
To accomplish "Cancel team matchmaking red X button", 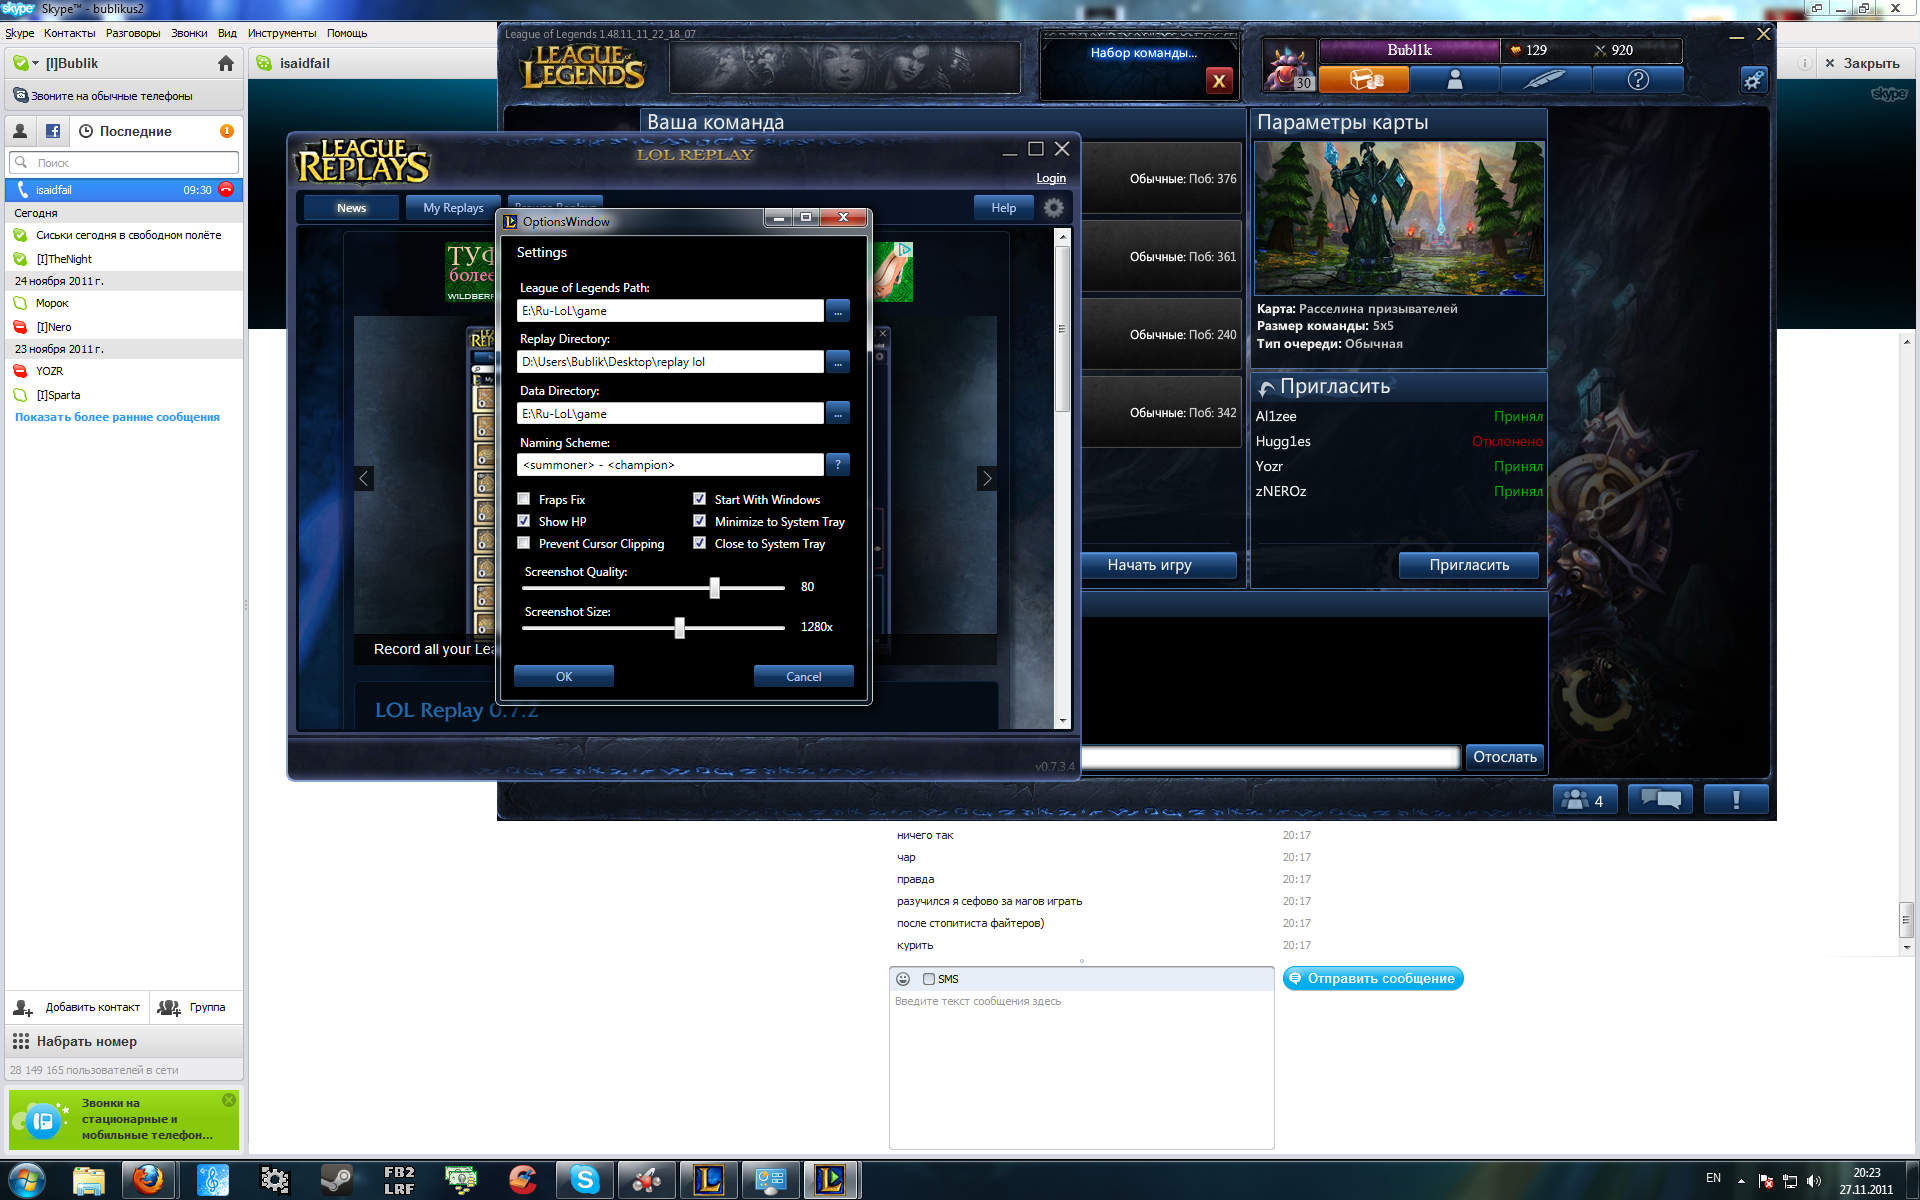I will (1218, 82).
